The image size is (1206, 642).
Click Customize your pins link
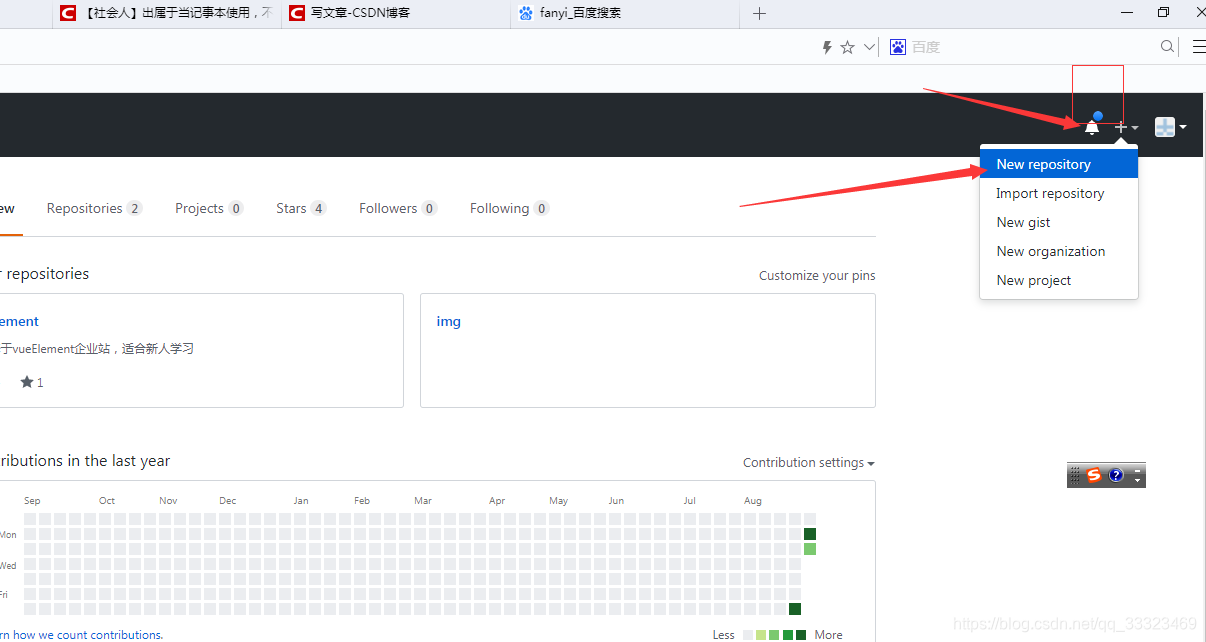tap(817, 275)
